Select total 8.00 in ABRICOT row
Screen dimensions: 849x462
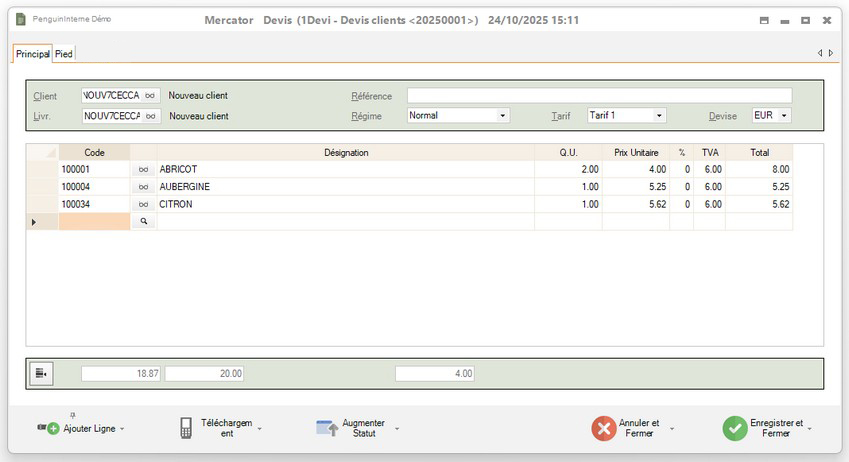pos(759,170)
